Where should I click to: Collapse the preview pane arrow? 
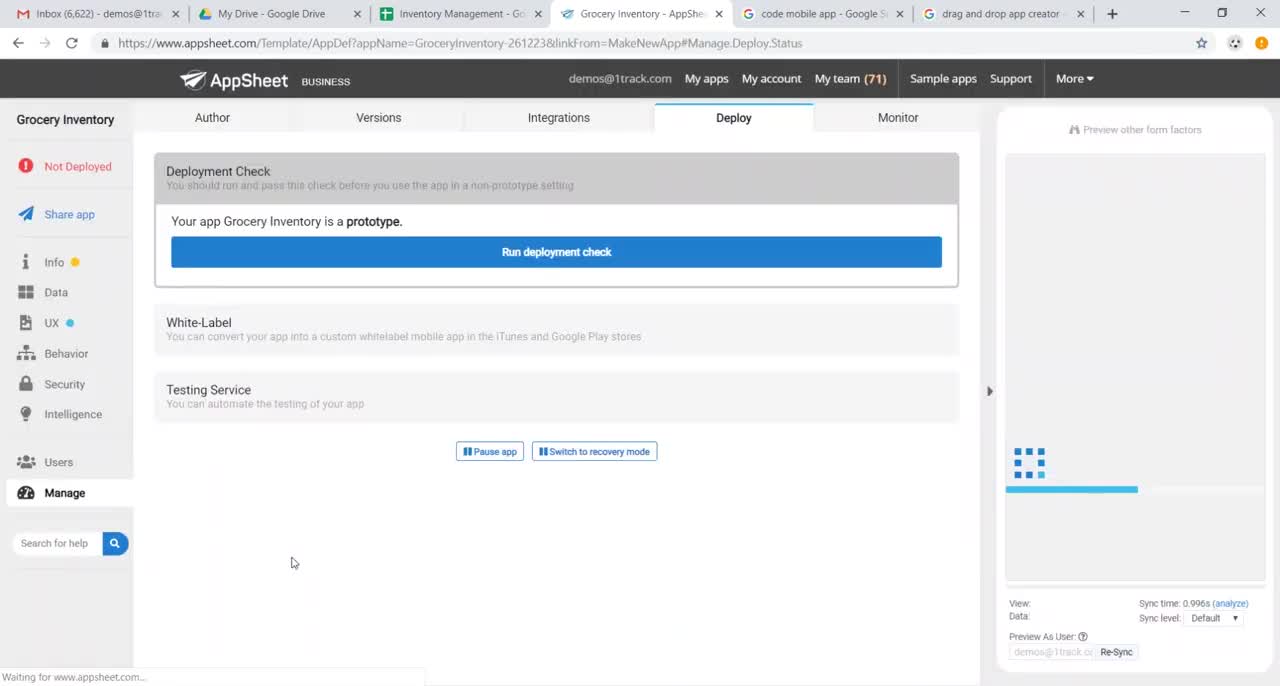(x=989, y=391)
